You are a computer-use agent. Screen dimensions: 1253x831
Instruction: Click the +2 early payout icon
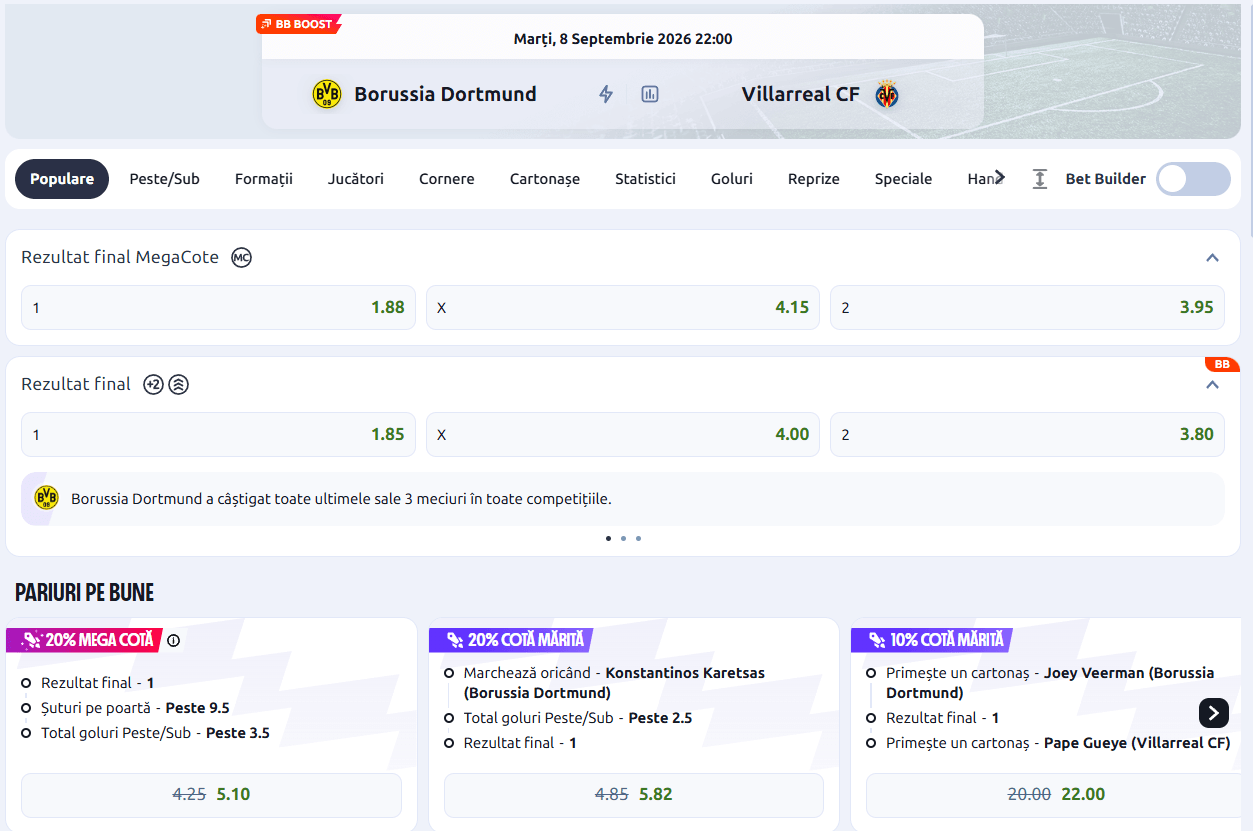point(153,384)
